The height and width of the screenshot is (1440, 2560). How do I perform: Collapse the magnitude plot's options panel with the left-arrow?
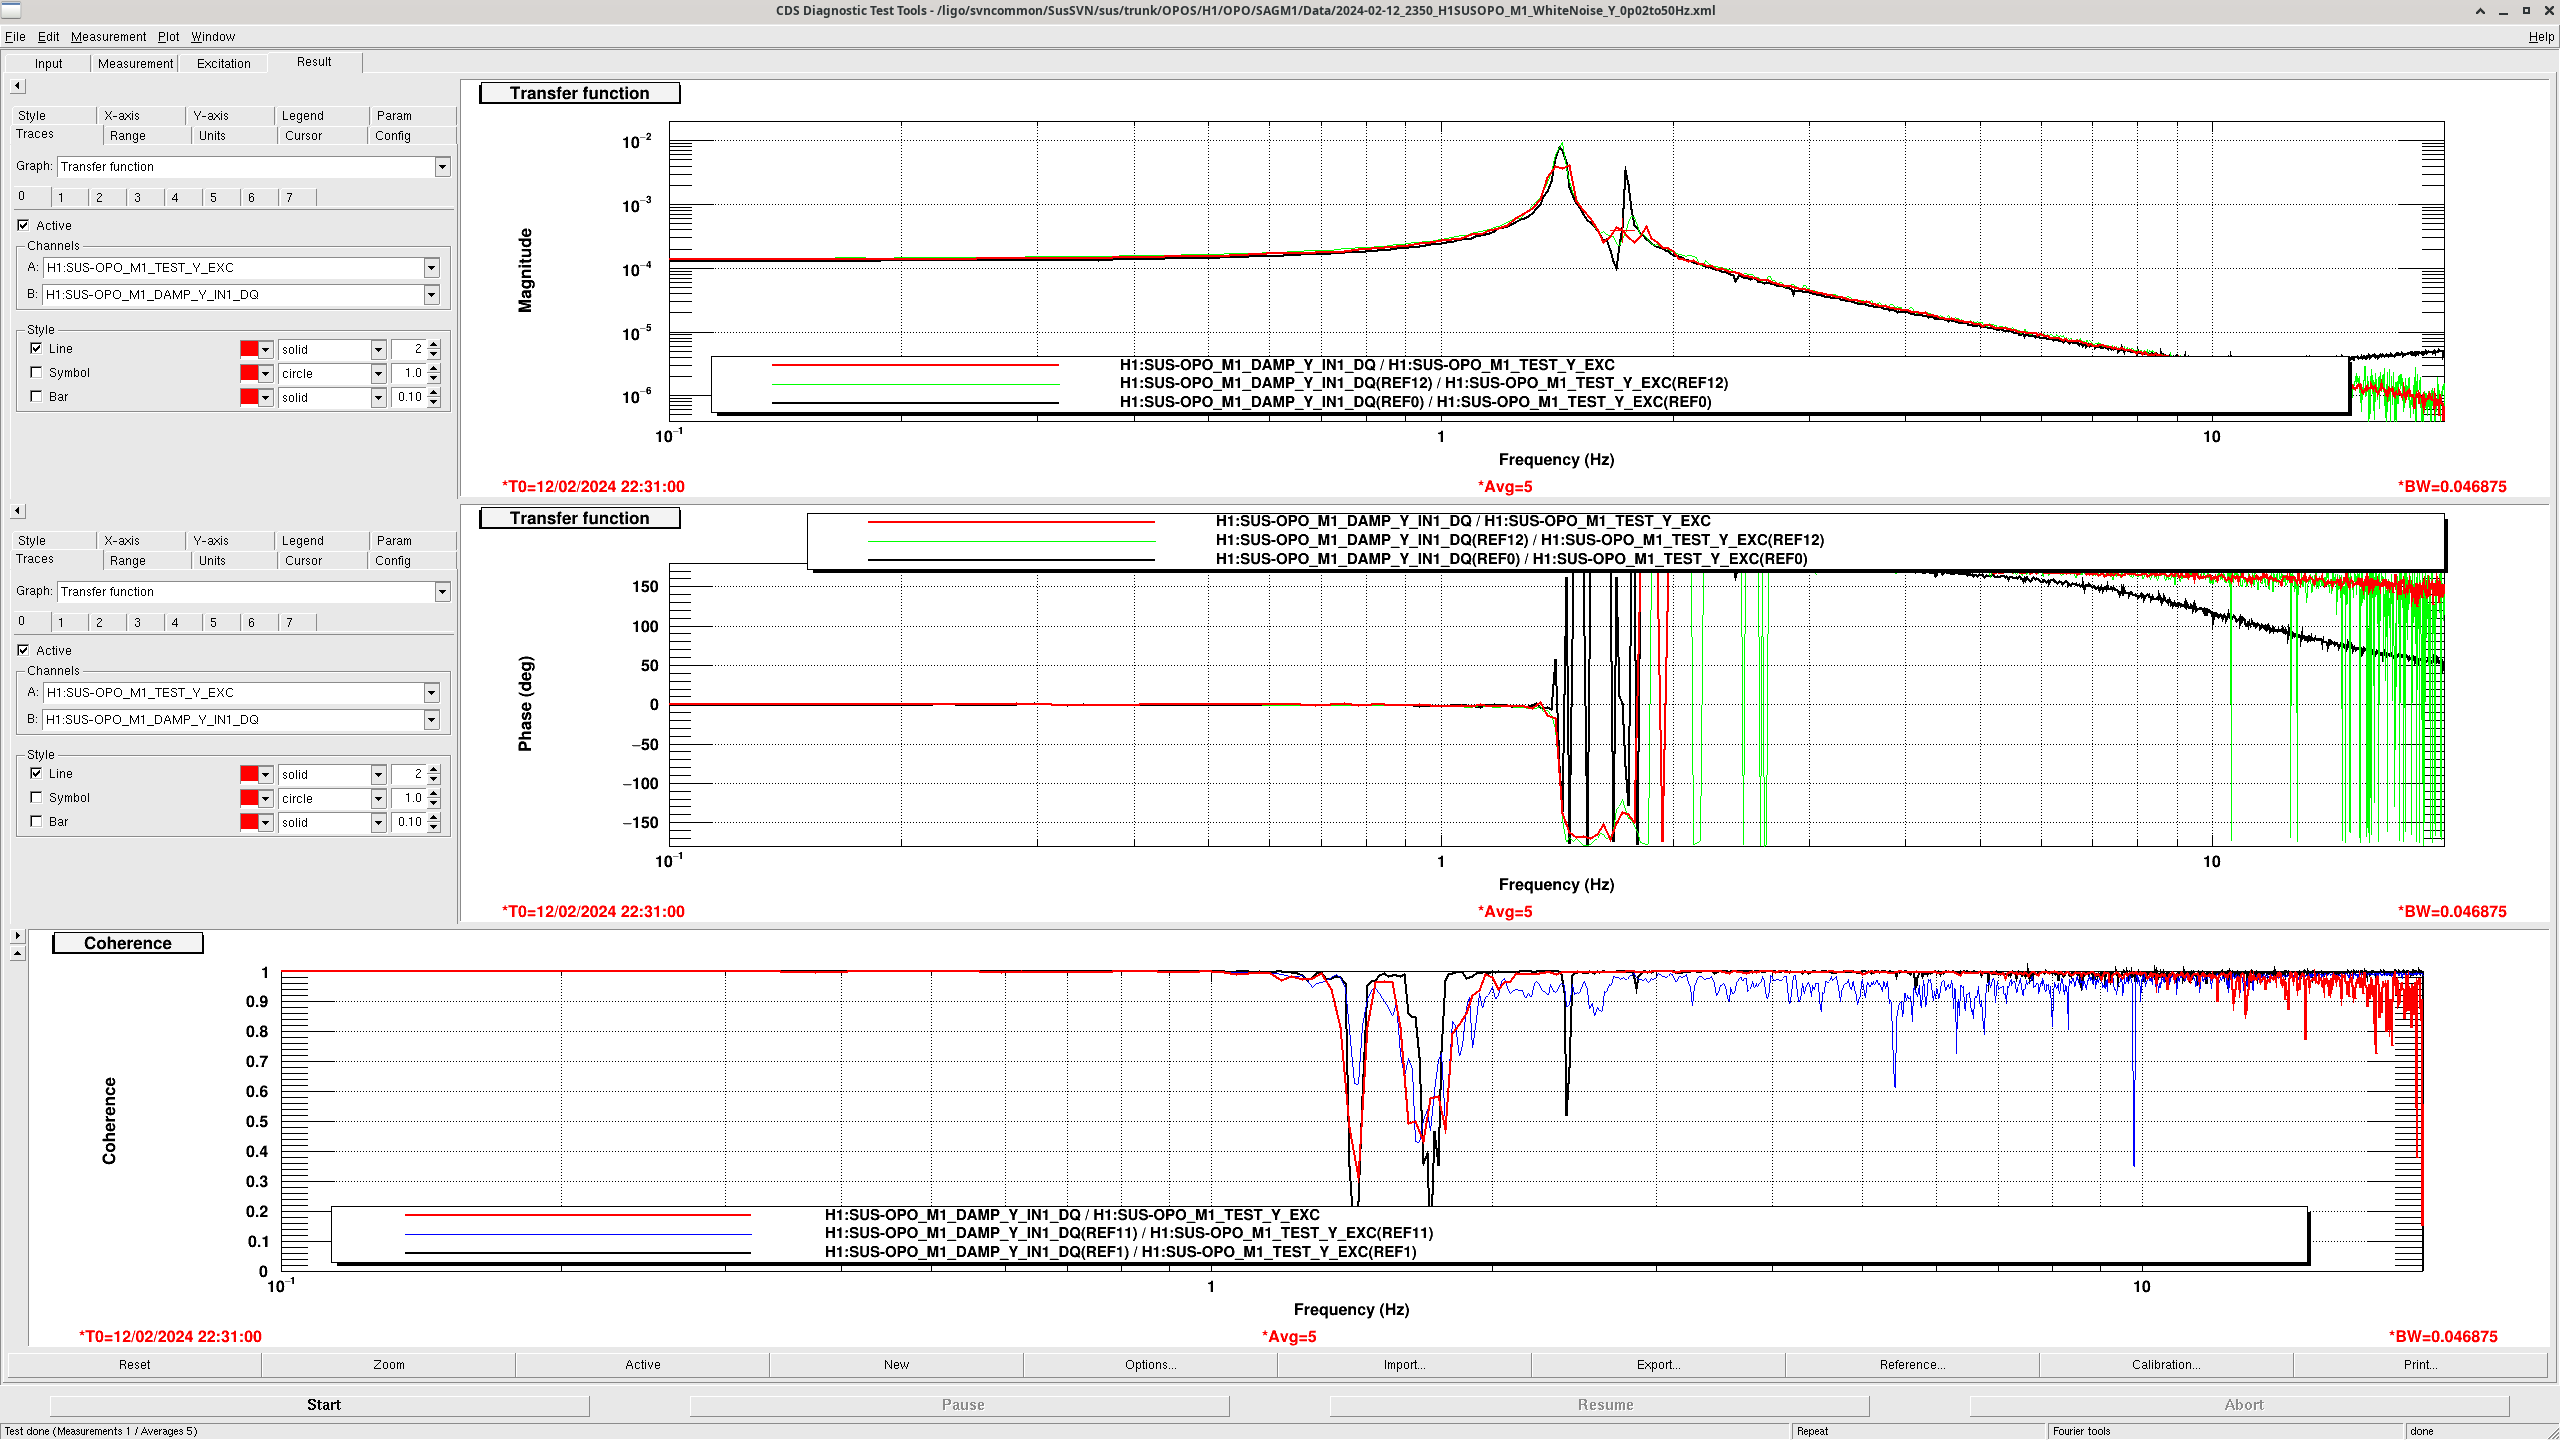click(17, 86)
